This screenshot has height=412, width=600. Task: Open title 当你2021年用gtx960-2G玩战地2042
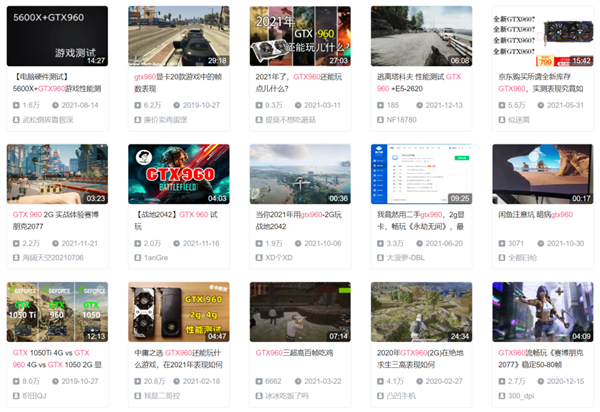[298, 220]
